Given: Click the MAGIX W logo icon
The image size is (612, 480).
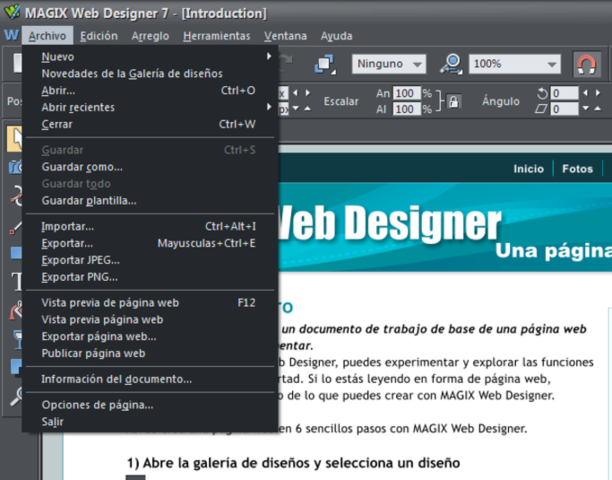Looking at the screenshot, I should click(11, 35).
